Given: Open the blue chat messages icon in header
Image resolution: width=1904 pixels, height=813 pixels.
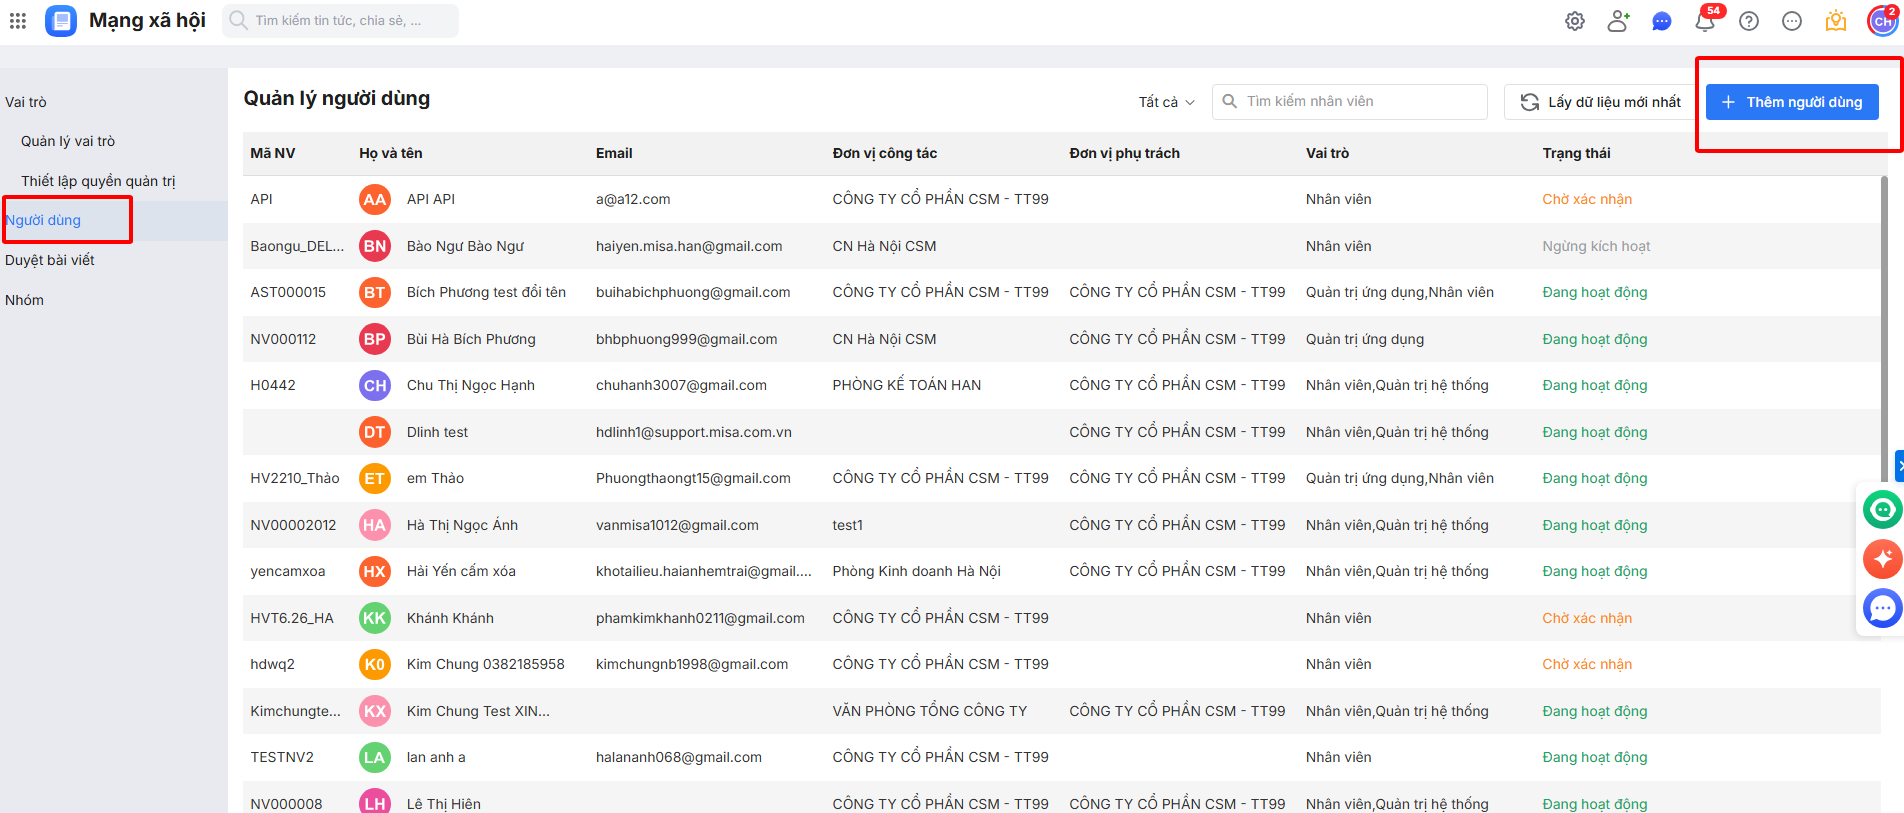Looking at the screenshot, I should [1662, 21].
